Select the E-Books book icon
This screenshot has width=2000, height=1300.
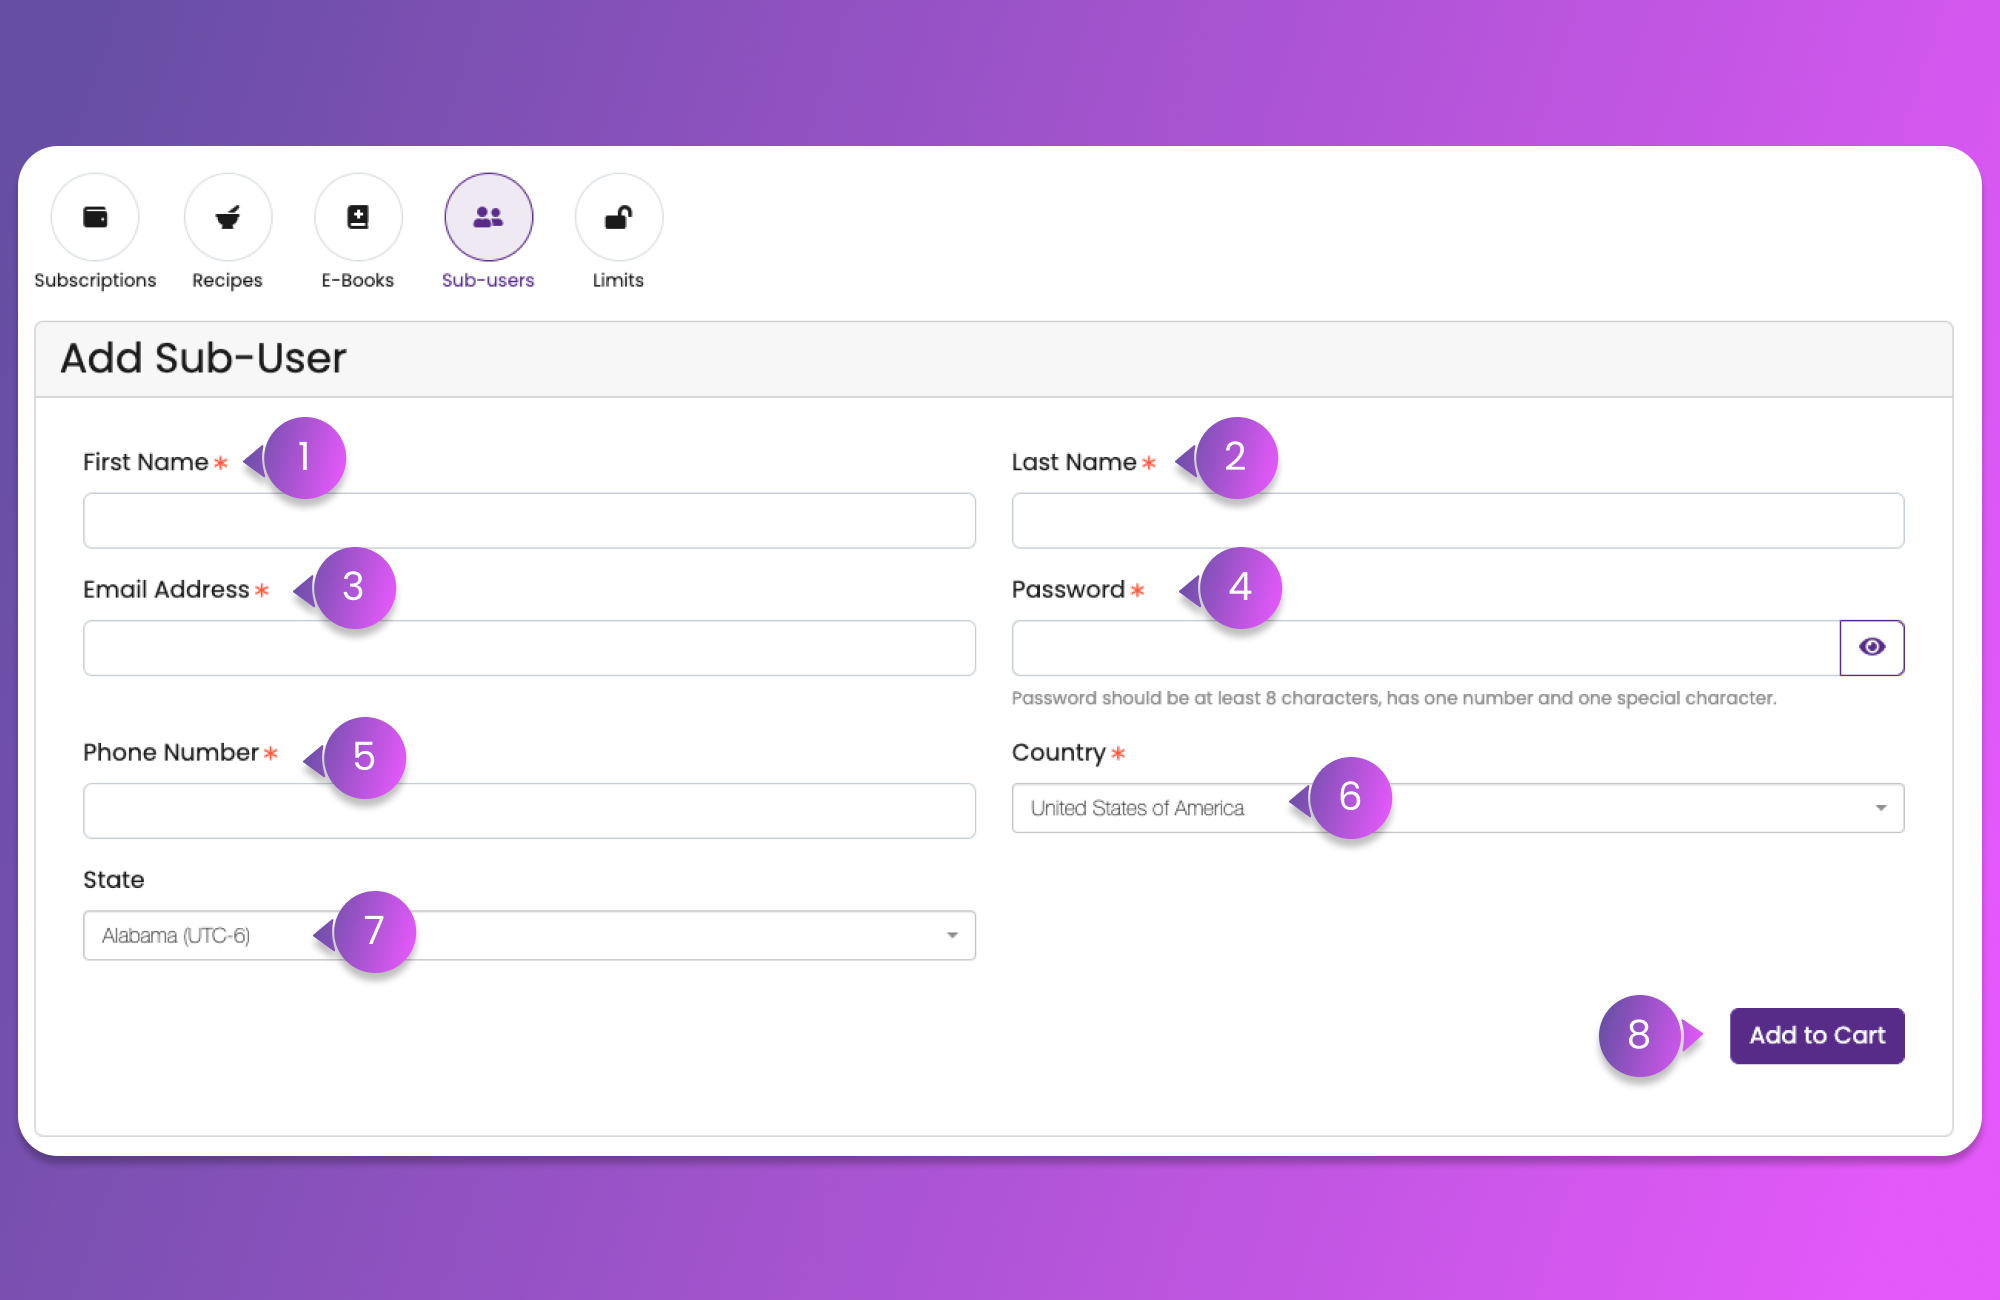click(358, 217)
